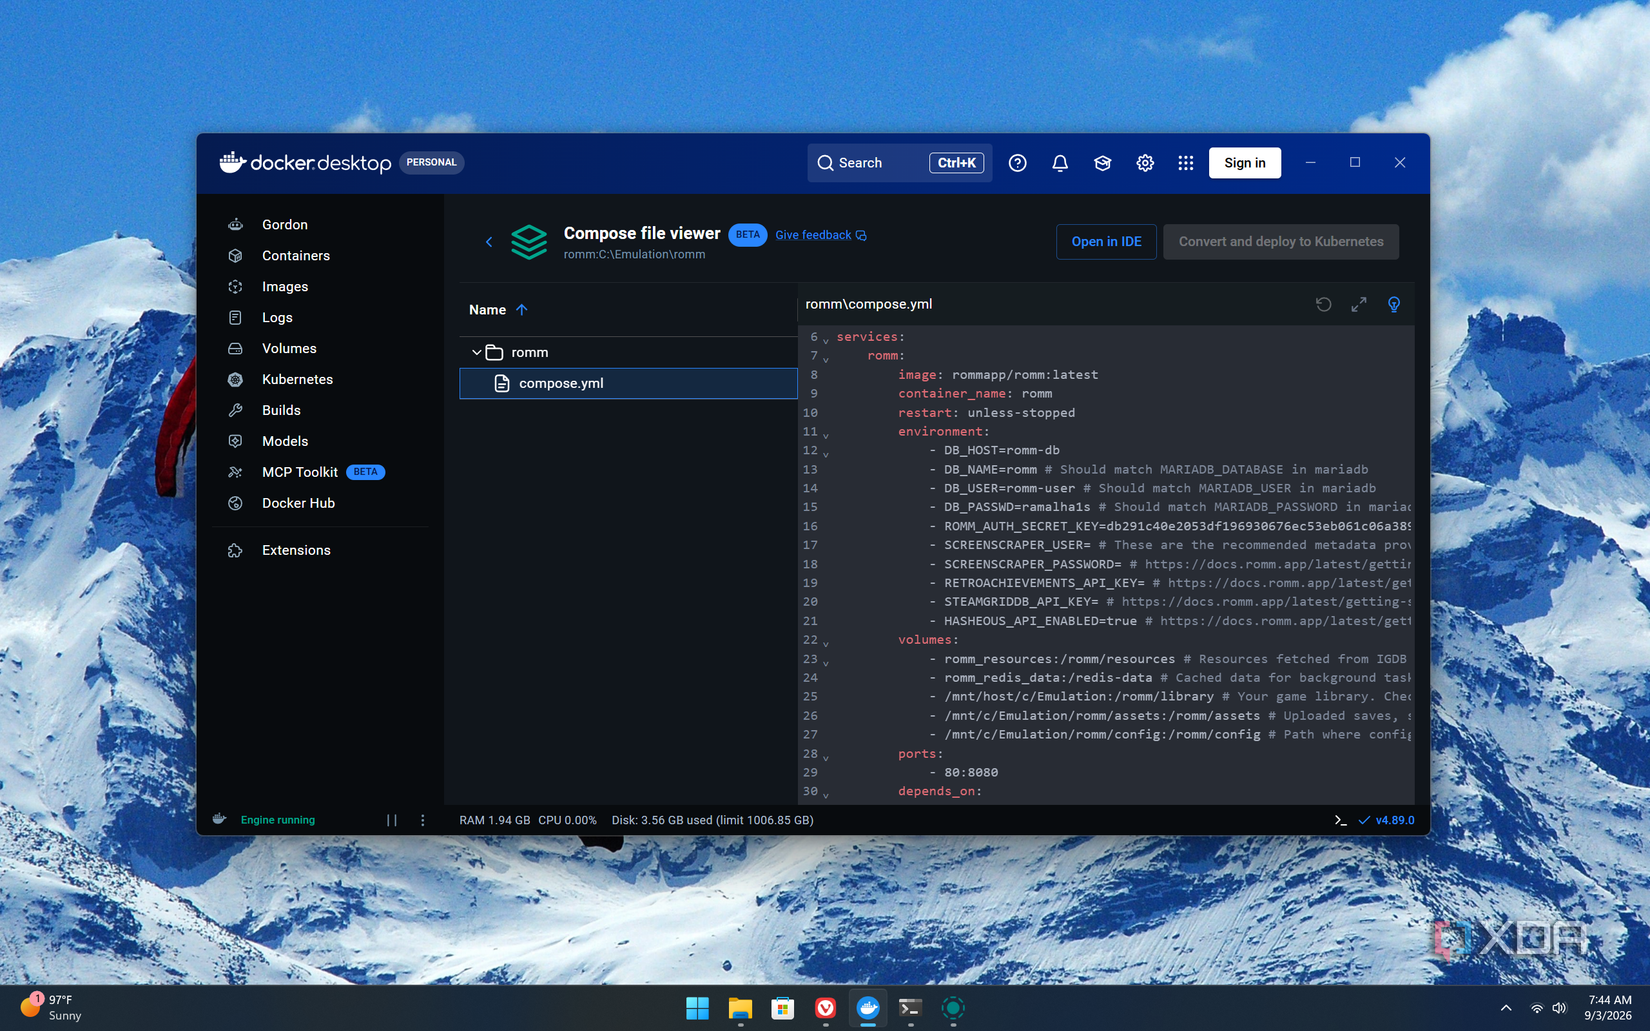Open the Terminal app from taskbar
Screen dimensions: 1650x1031
pyautogui.click(x=910, y=1008)
